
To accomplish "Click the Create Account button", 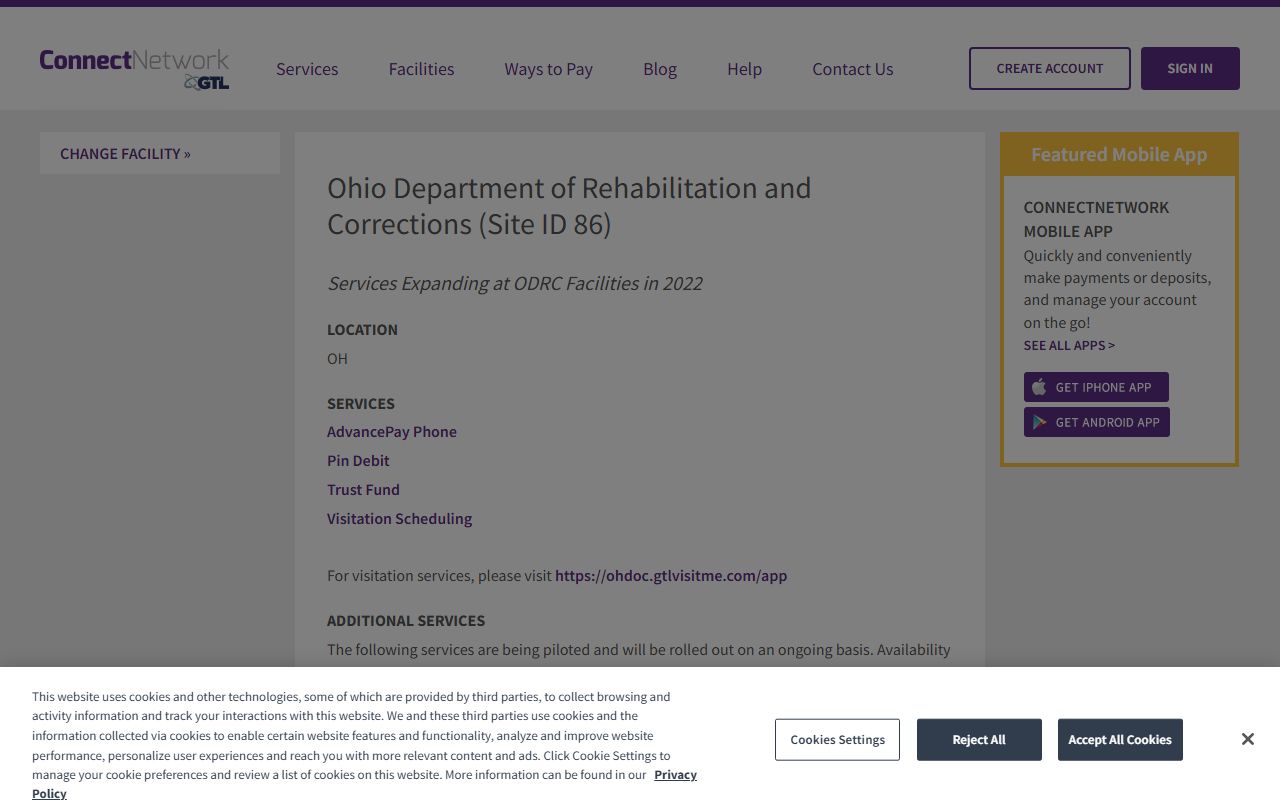I will tap(1050, 68).
